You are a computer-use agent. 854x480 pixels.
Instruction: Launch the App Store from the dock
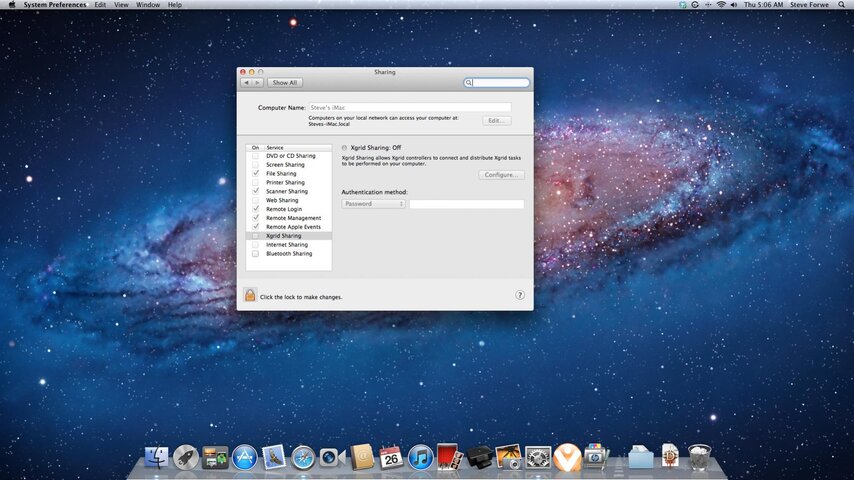coord(245,457)
